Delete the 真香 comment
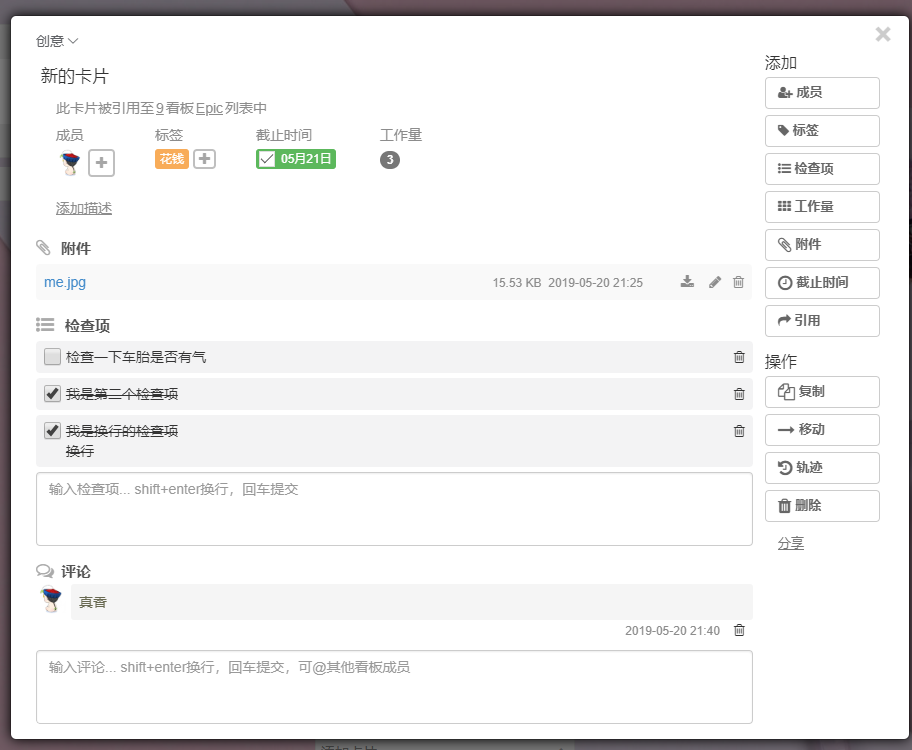This screenshot has width=912, height=750. [739, 630]
